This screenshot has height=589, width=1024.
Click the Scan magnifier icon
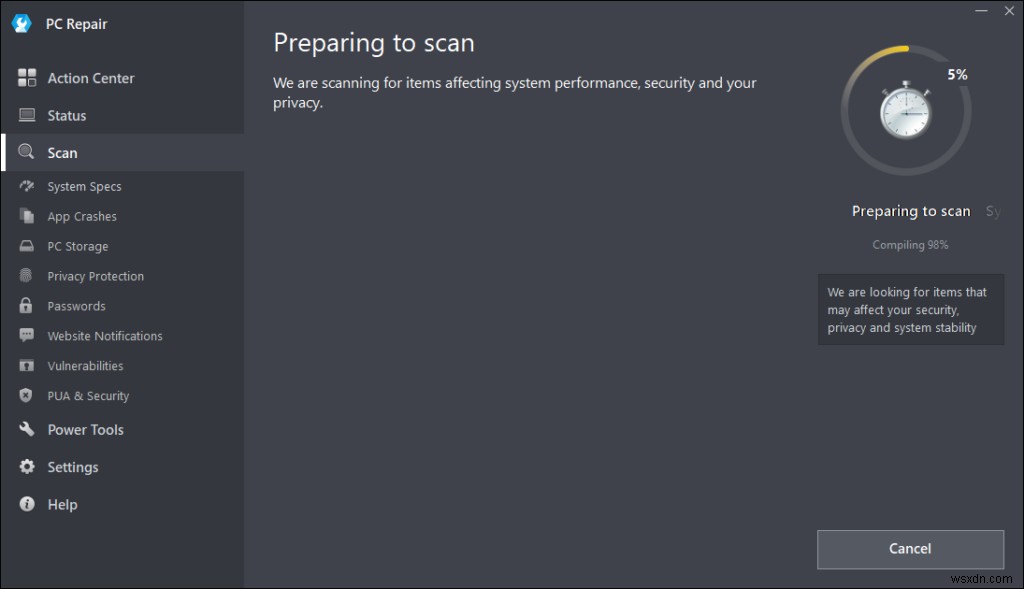[26, 152]
